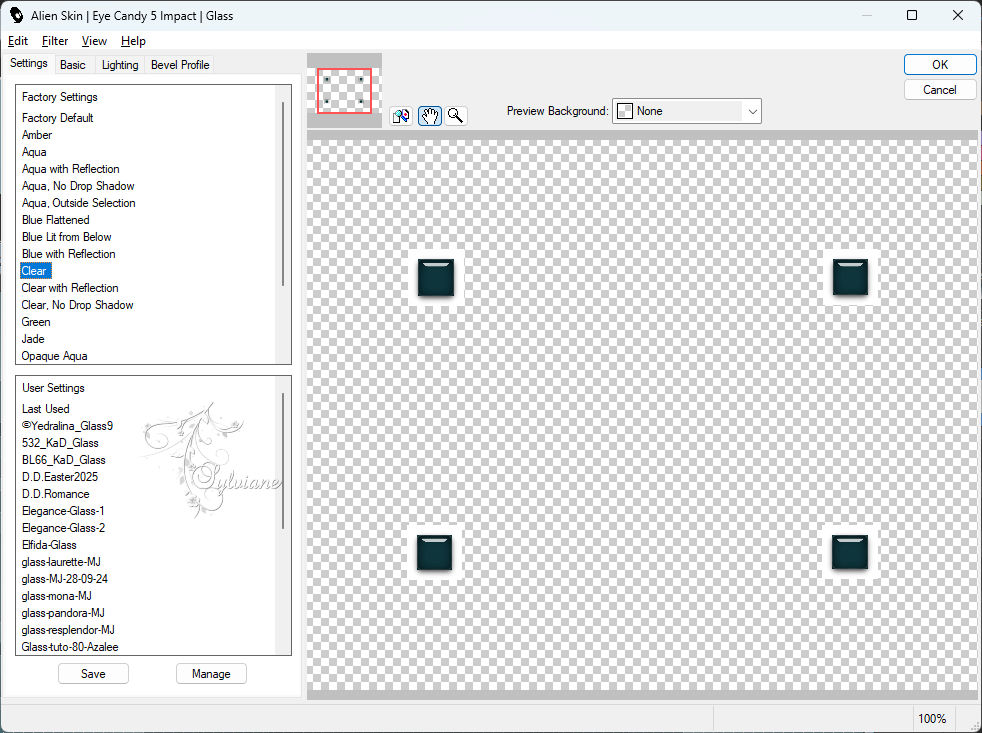The height and width of the screenshot is (733, 982).
Task: Click the 100% zoom level indicator
Action: [932, 719]
